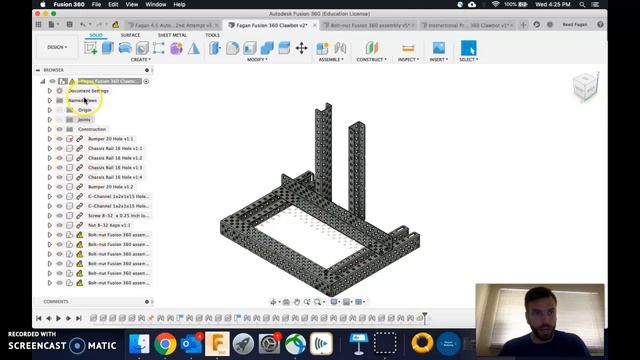Screen dimensions: 640x360
Task: Open the CONSTRUCT dropdown menu
Action: 371,60
